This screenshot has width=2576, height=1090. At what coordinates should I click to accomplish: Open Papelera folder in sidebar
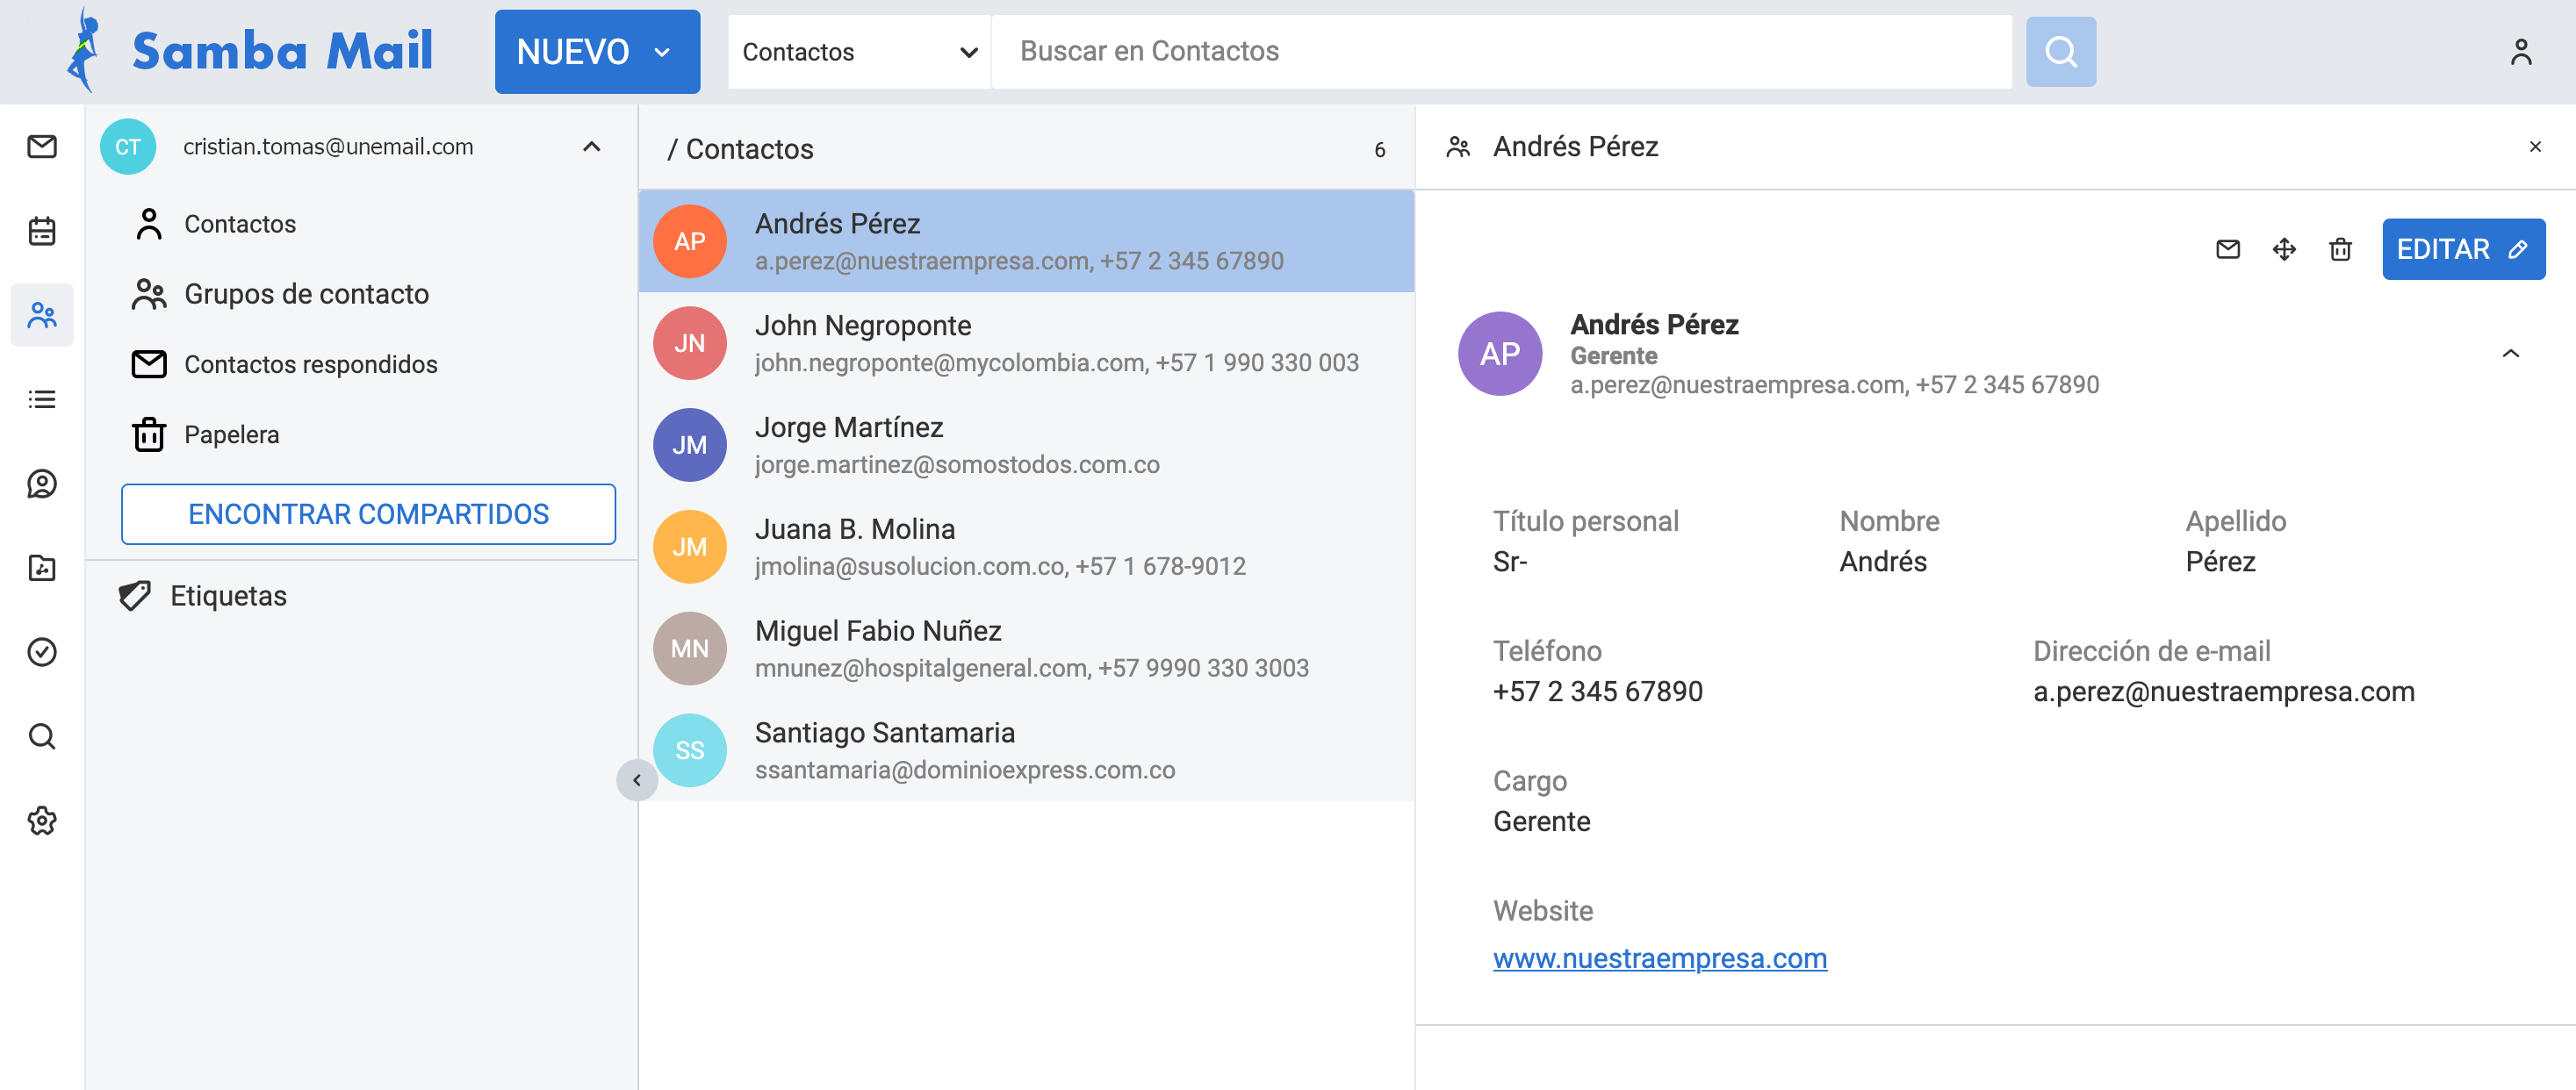click(231, 435)
